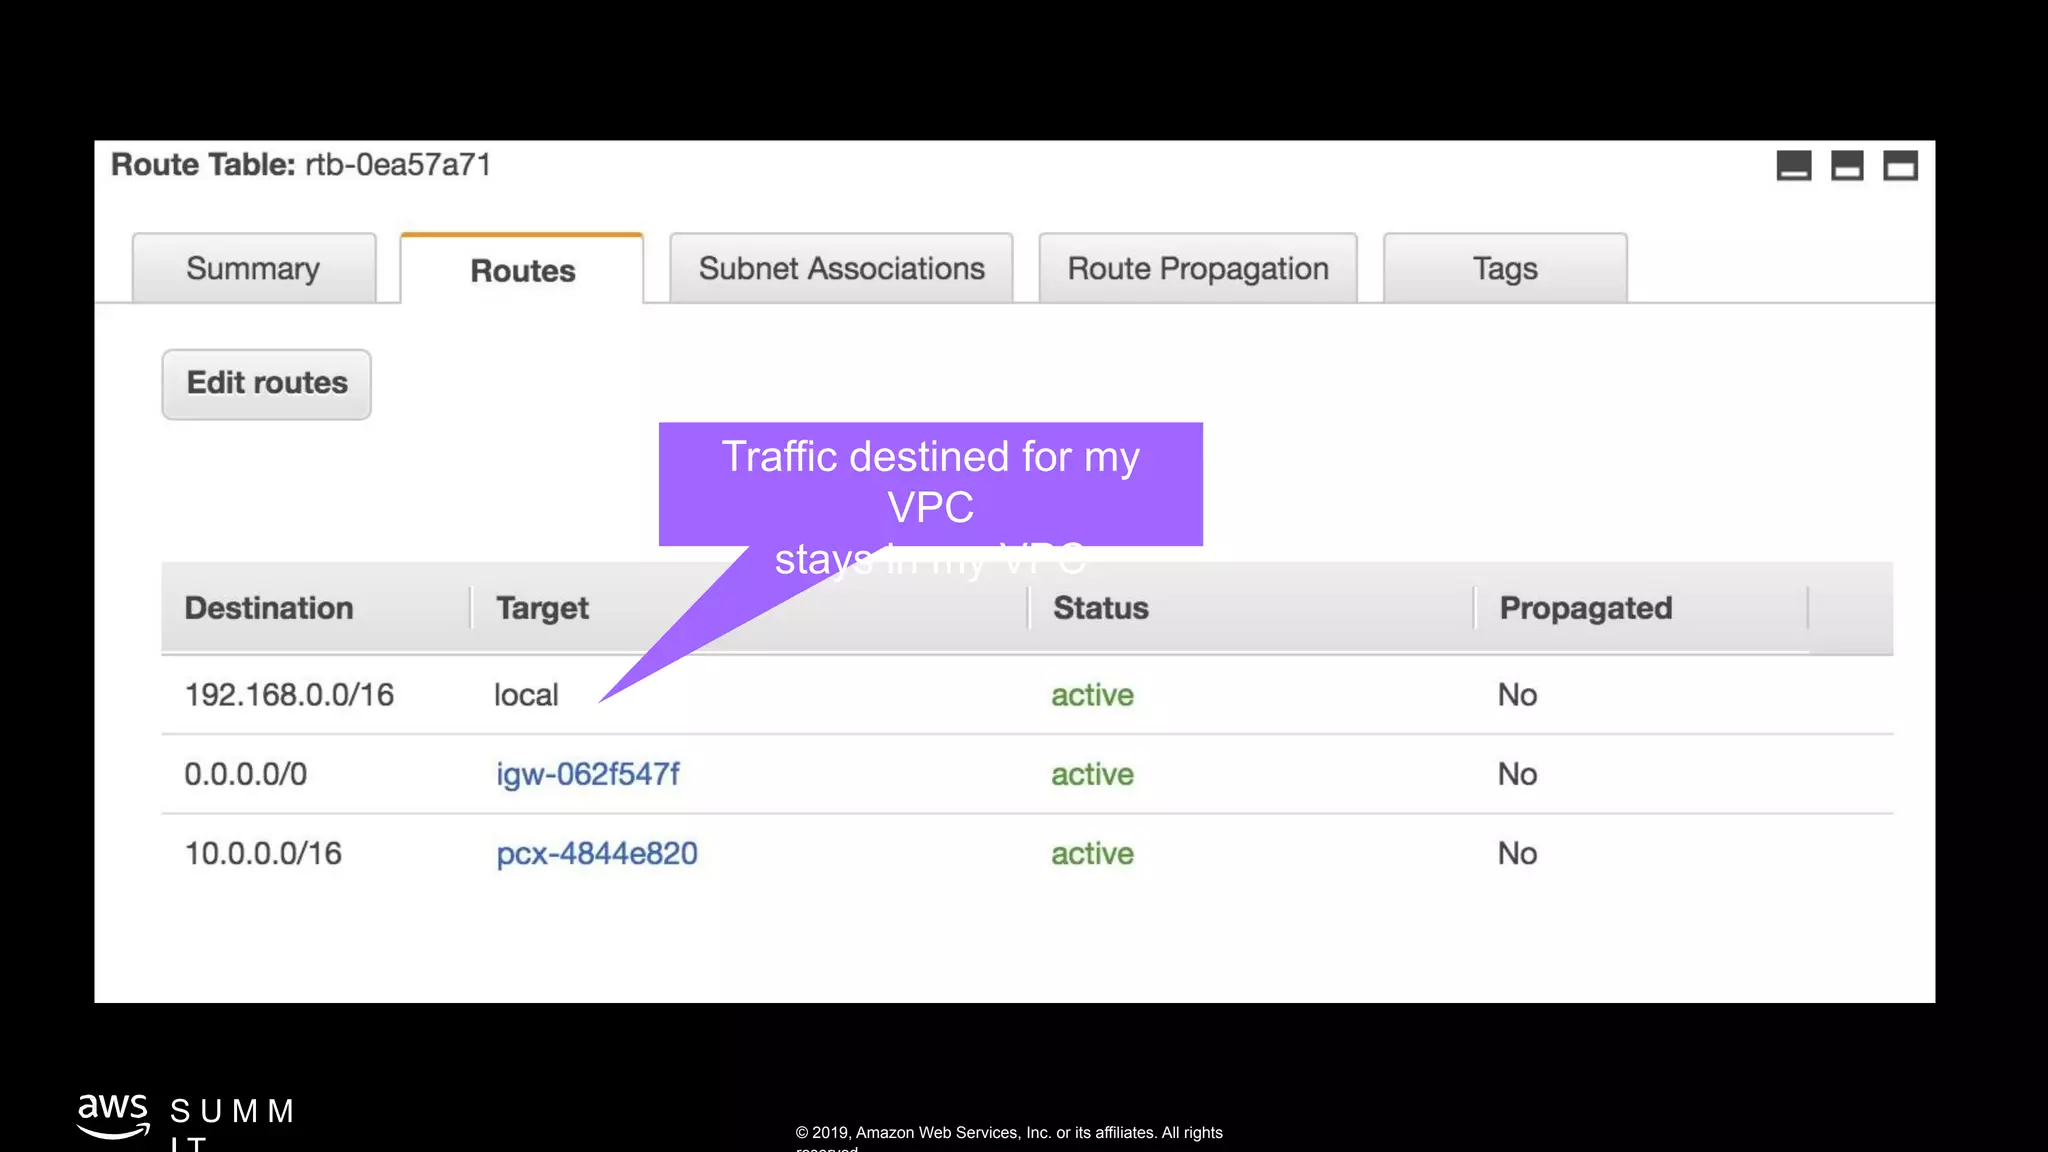The height and width of the screenshot is (1152, 2048).
Task: Collapse panel using the smallest pane-size icon
Action: tap(1793, 165)
